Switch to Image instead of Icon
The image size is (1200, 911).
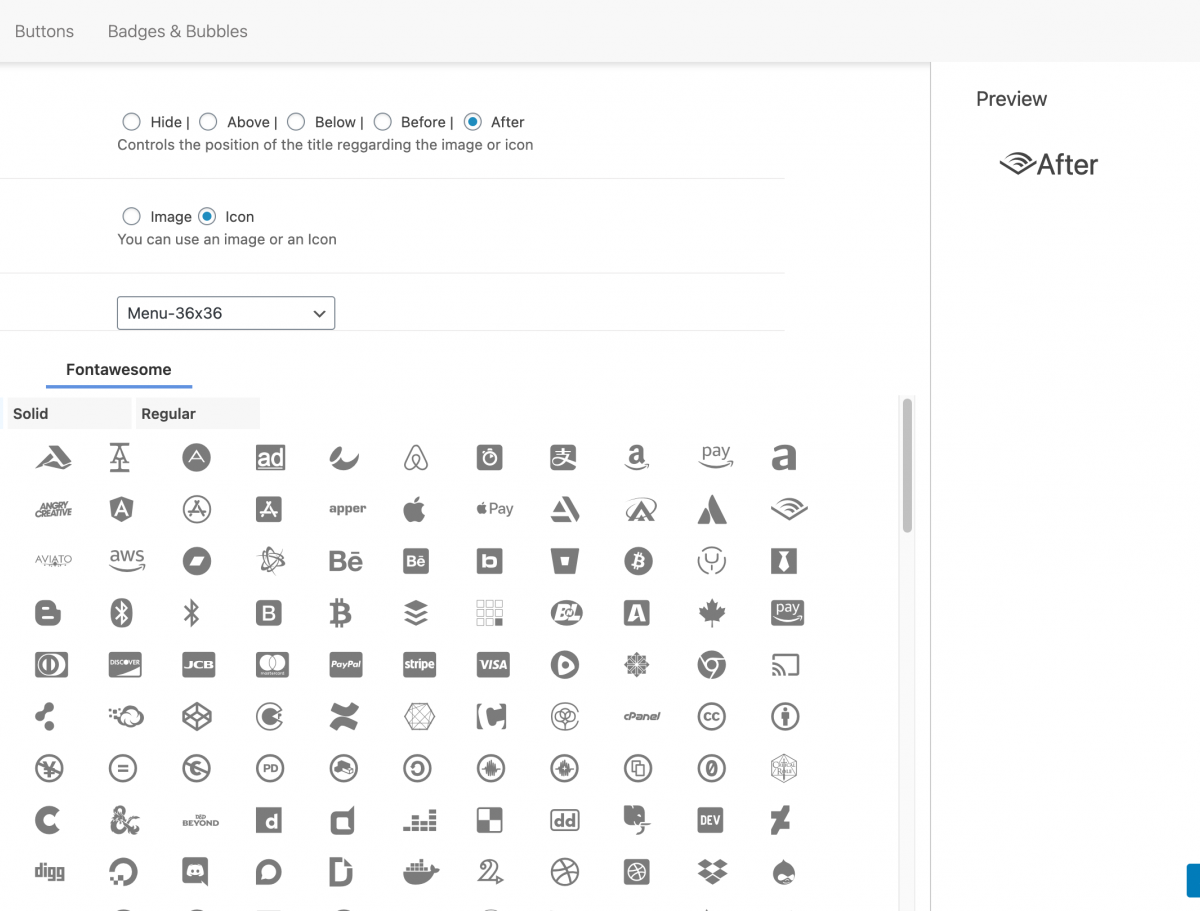[132, 217]
